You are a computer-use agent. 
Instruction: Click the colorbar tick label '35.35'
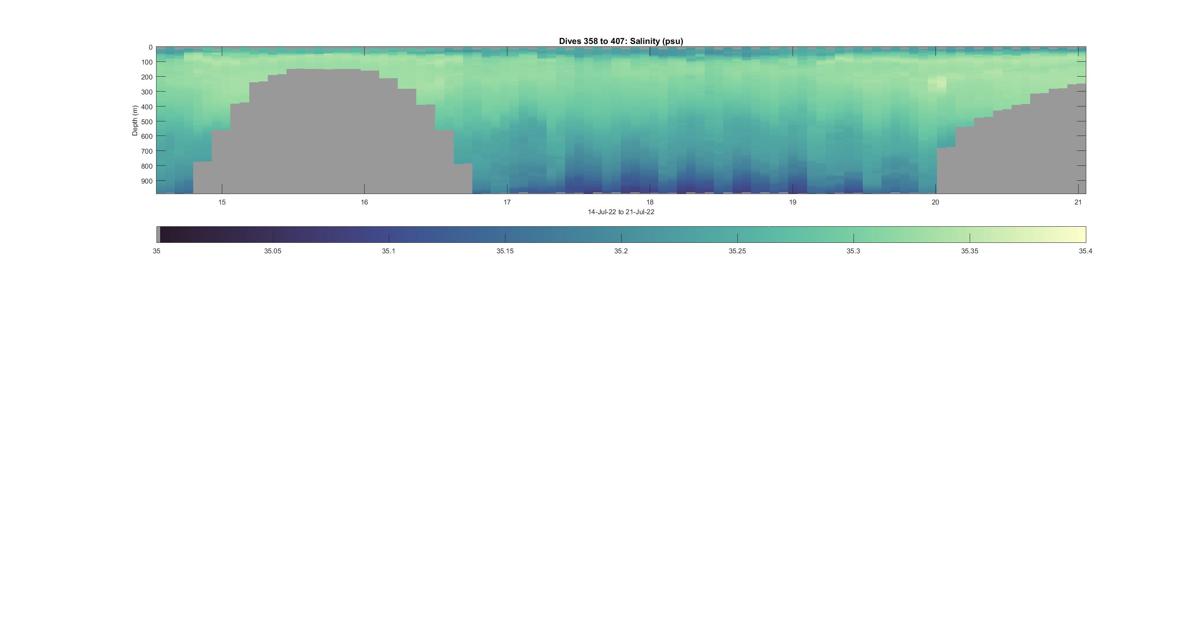tap(969, 252)
